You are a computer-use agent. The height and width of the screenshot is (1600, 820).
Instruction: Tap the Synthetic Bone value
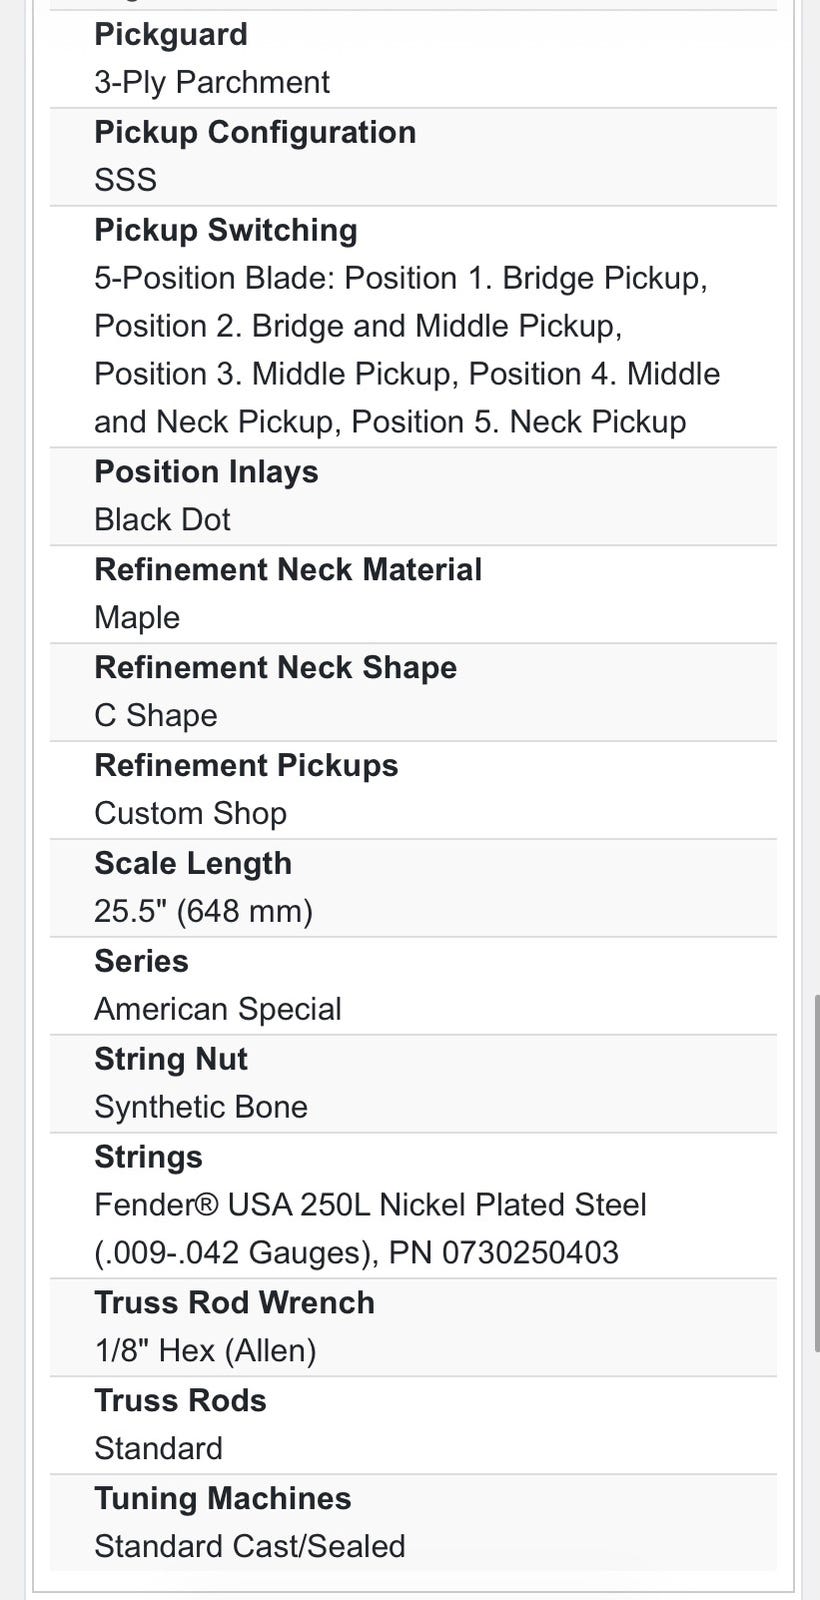tap(201, 1107)
